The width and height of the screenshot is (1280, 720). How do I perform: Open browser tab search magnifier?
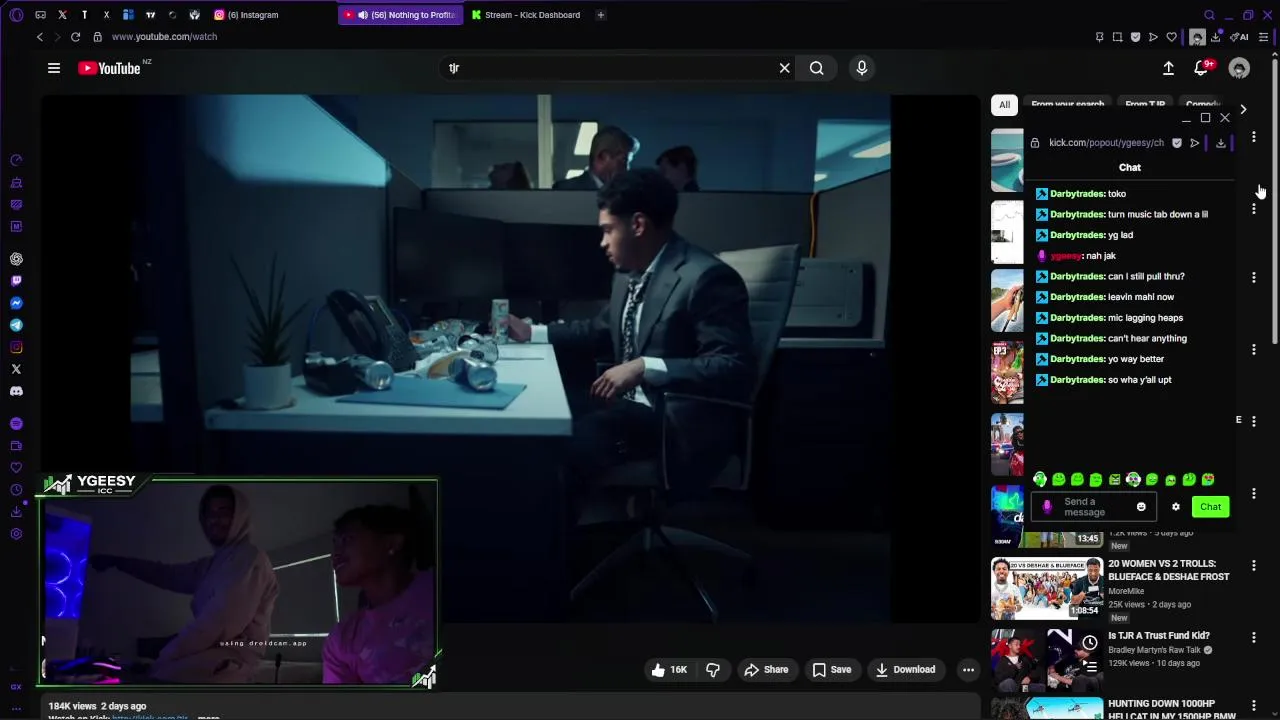(x=1209, y=15)
